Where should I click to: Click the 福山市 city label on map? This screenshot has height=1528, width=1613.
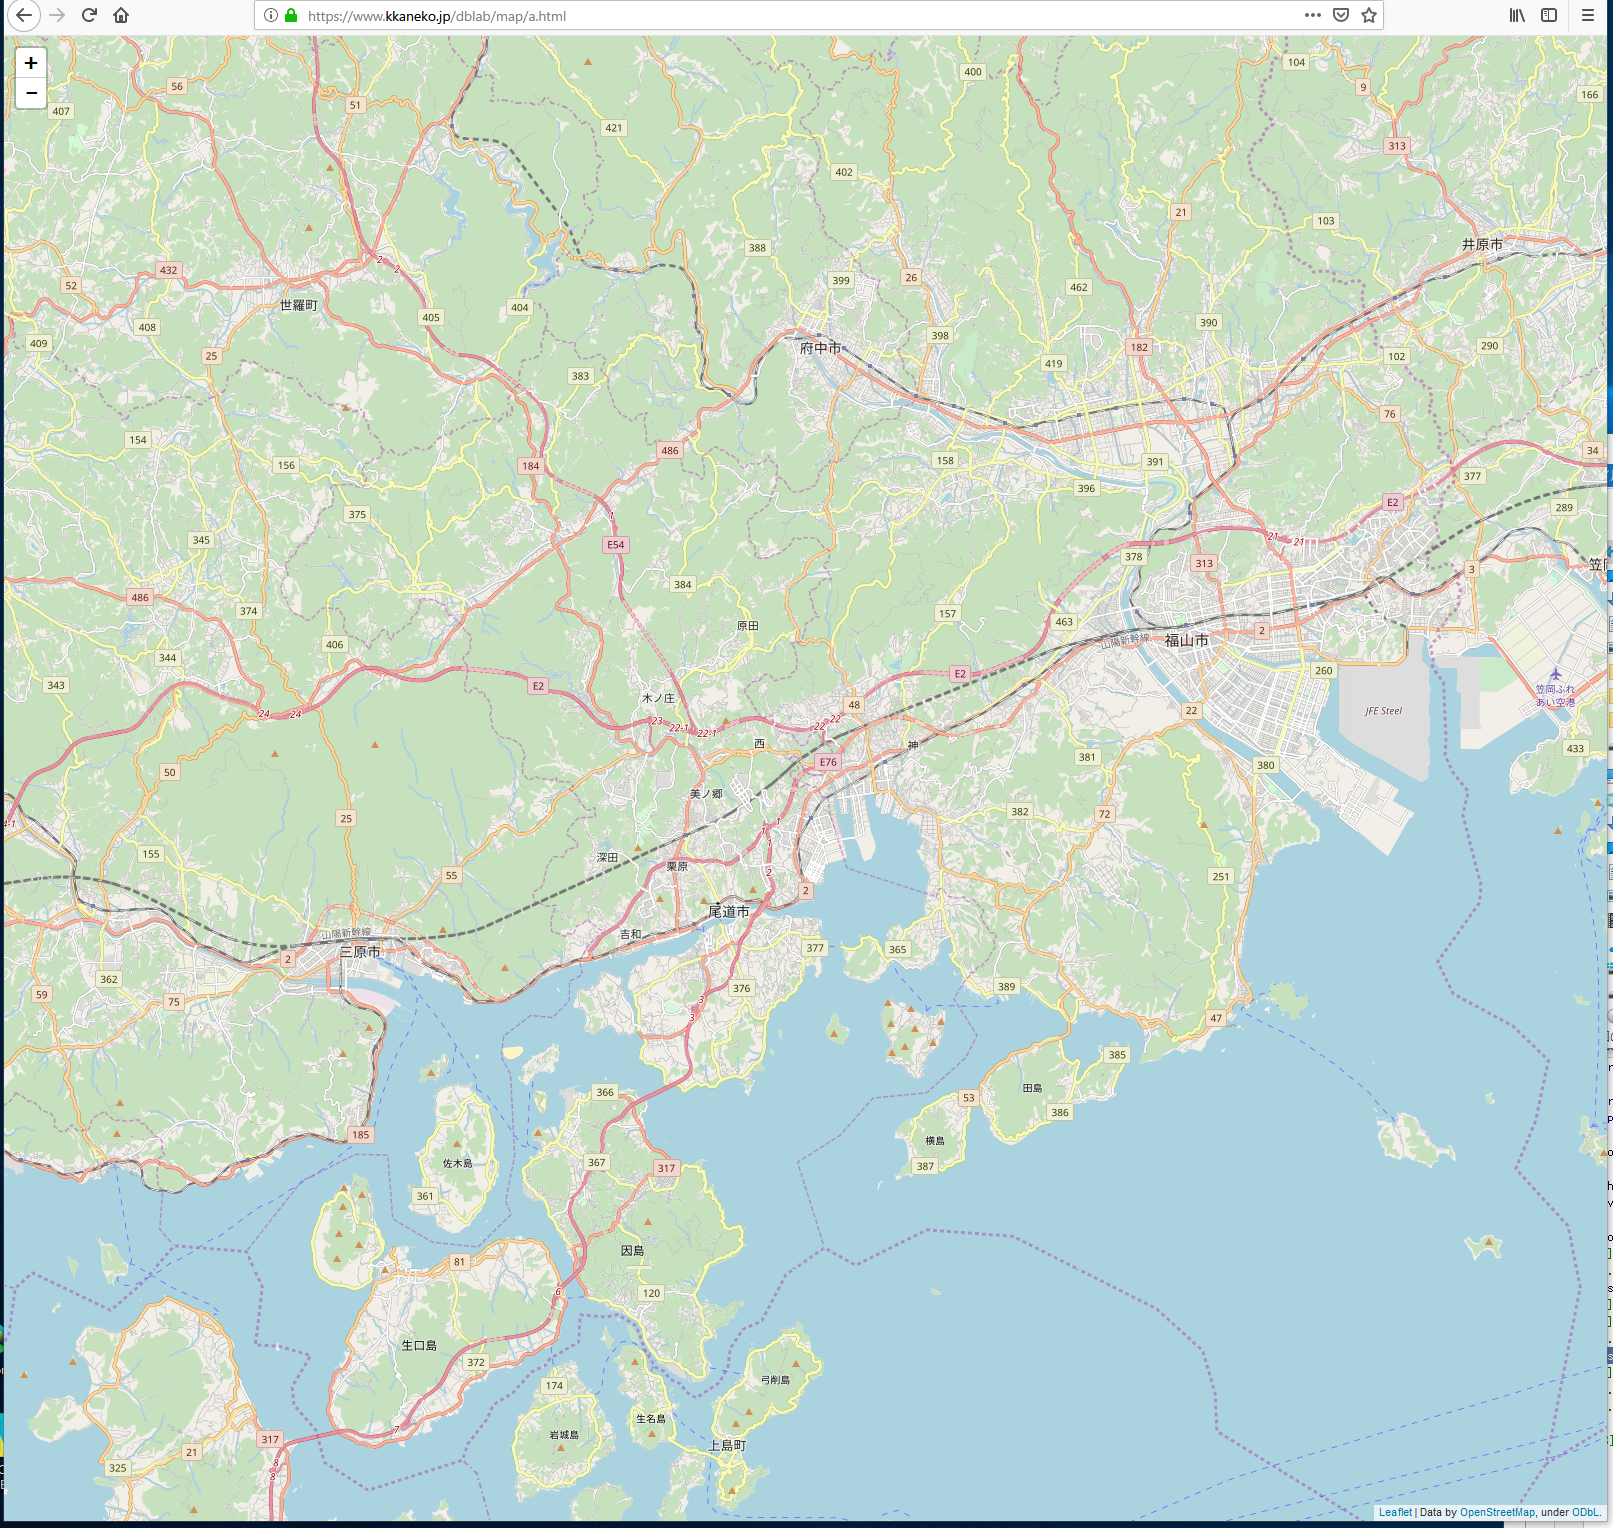pos(1186,640)
